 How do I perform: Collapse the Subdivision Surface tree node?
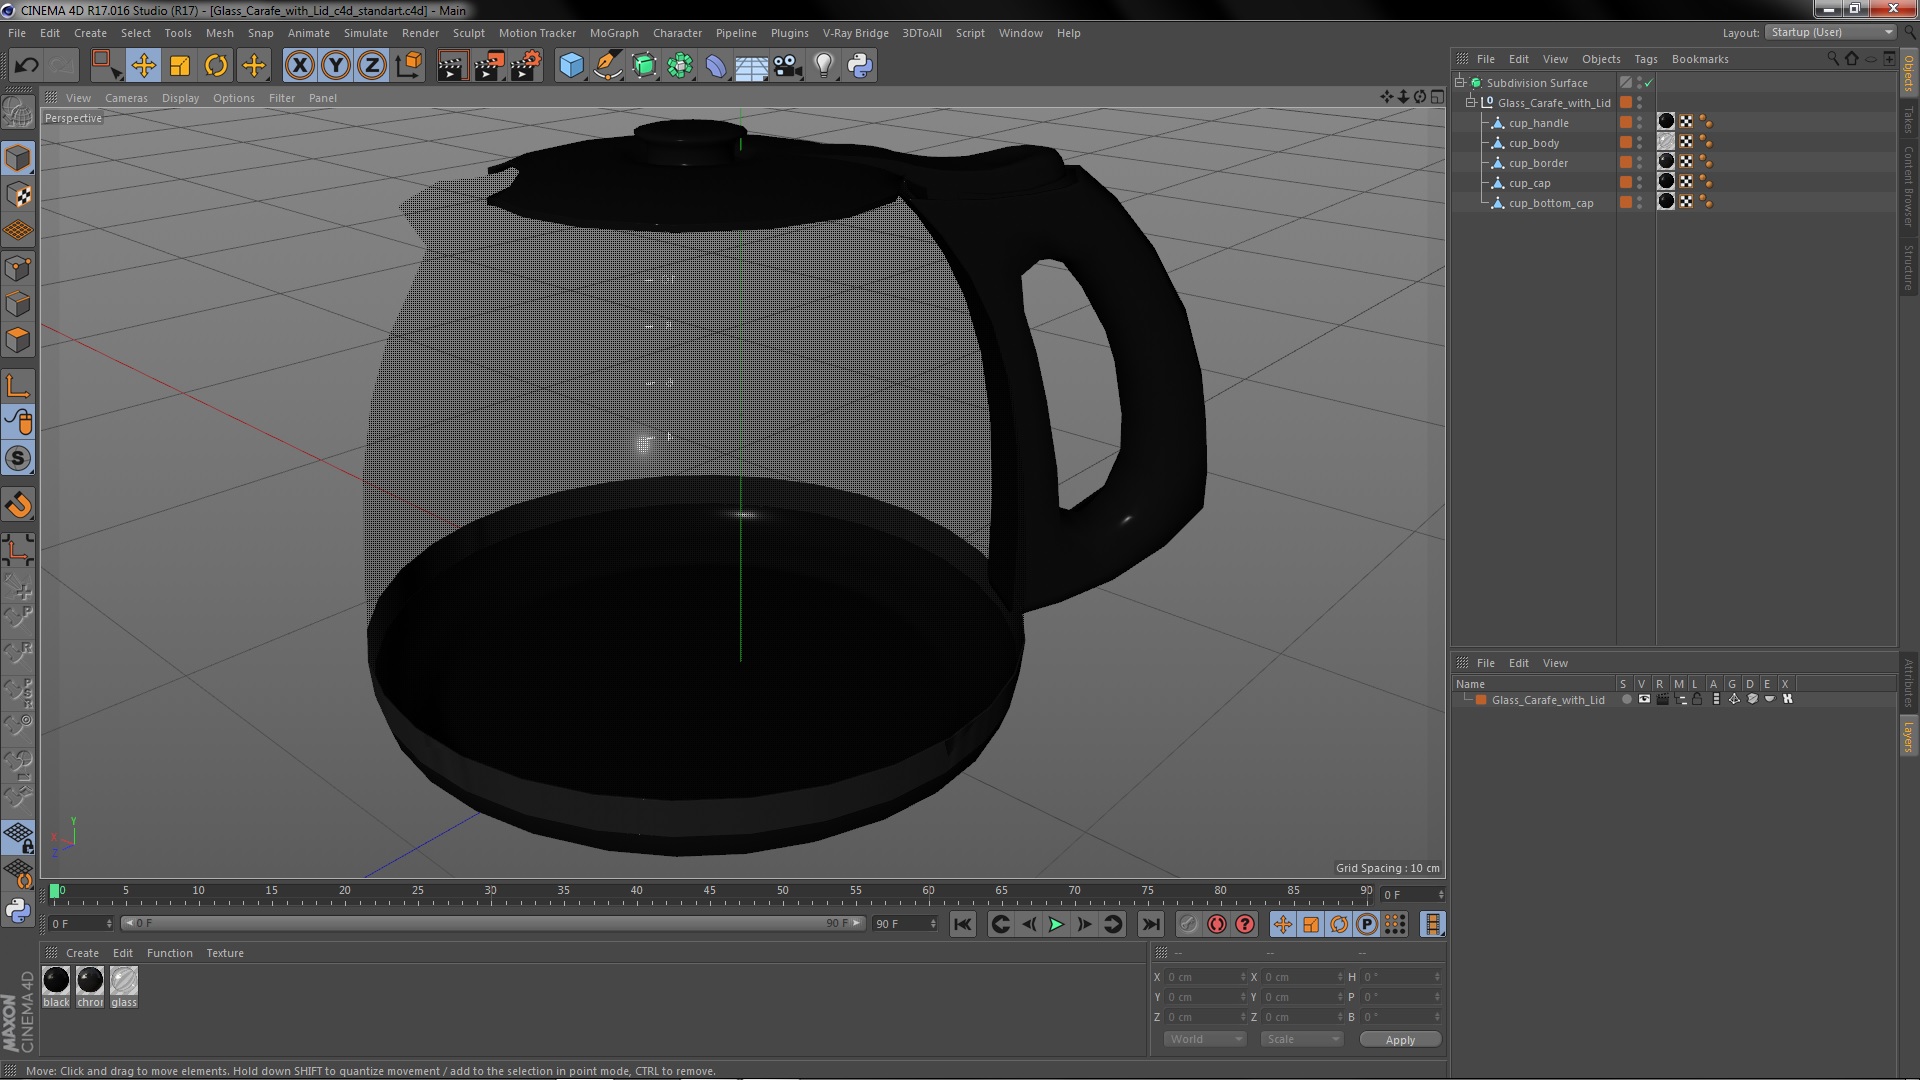[1460, 82]
